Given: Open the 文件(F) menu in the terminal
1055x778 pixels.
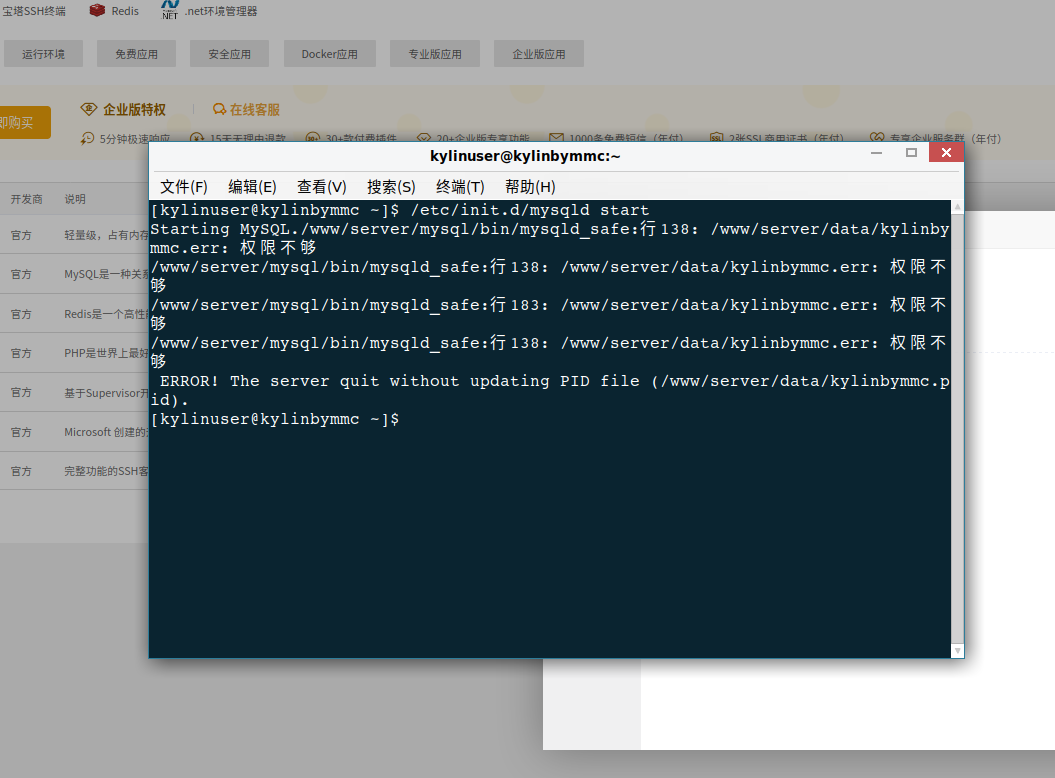Looking at the screenshot, I should (x=184, y=187).
